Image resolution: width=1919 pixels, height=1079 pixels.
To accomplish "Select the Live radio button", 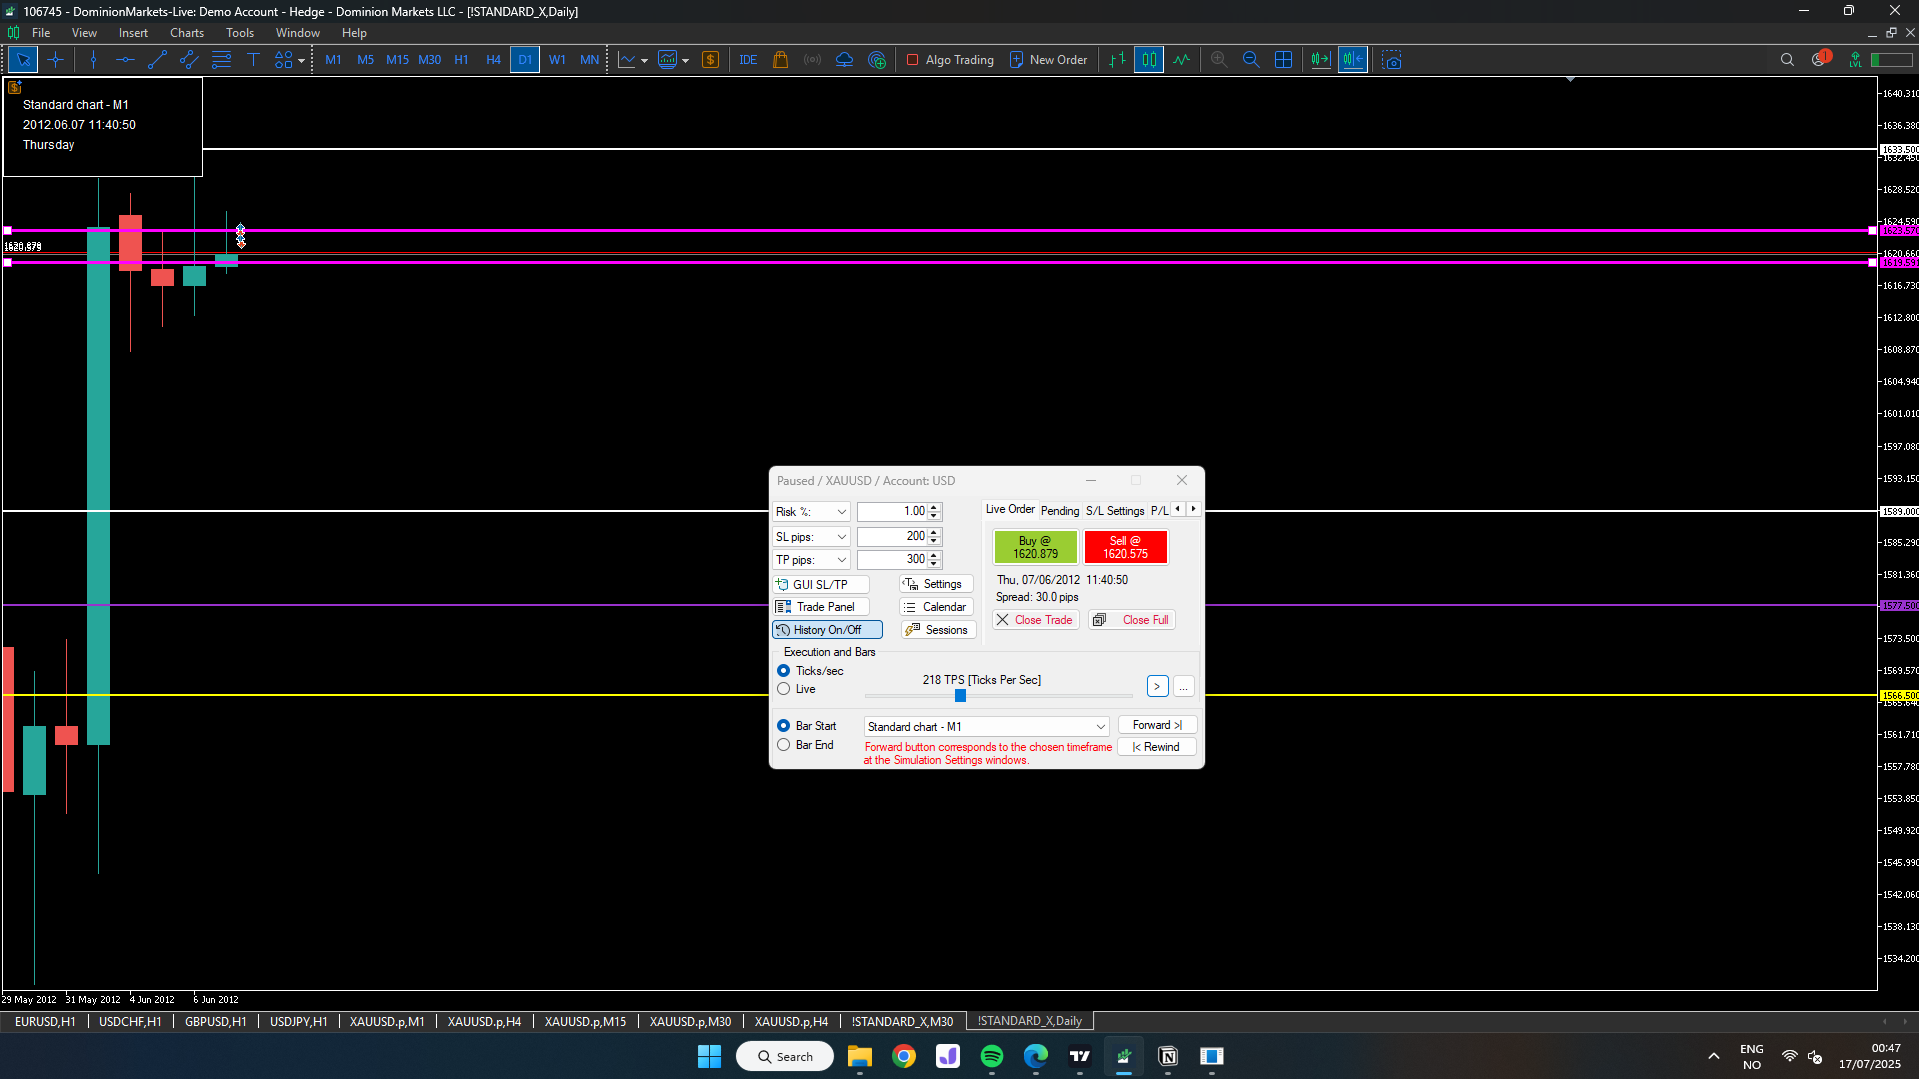I will pyautogui.click(x=784, y=689).
